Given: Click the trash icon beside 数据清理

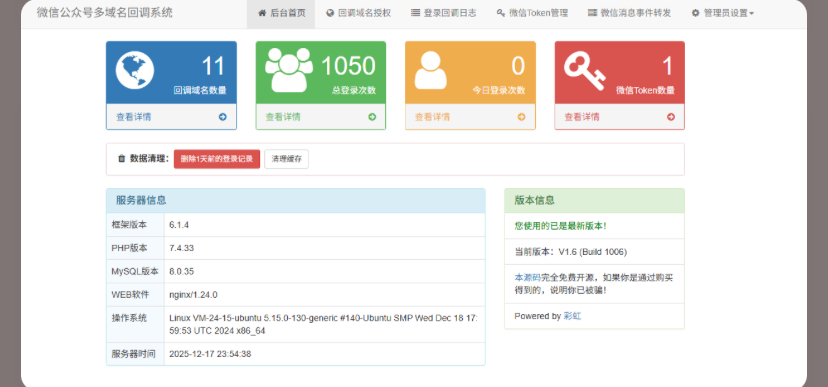Looking at the screenshot, I should click(121, 158).
